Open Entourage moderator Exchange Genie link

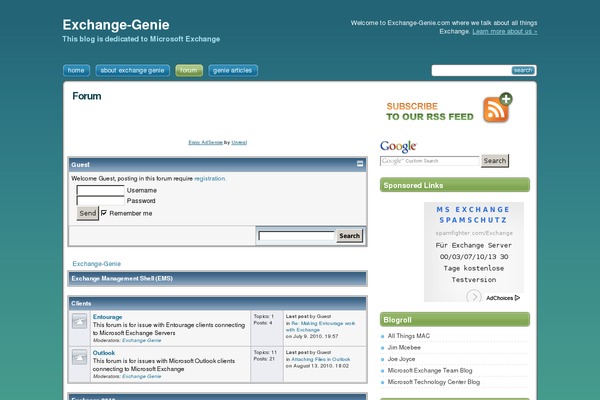142,340
